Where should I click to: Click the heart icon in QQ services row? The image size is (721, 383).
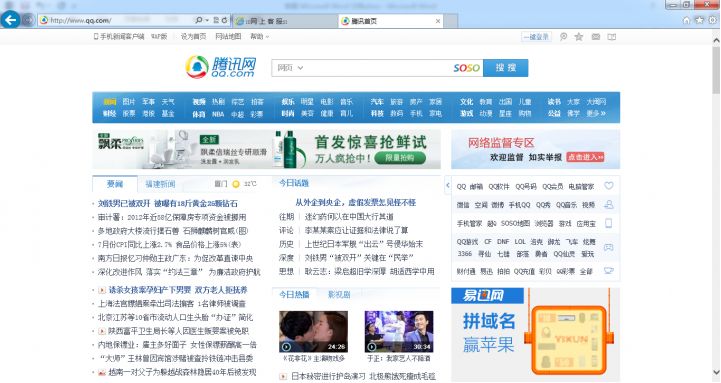pyautogui.click(x=609, y=186)
